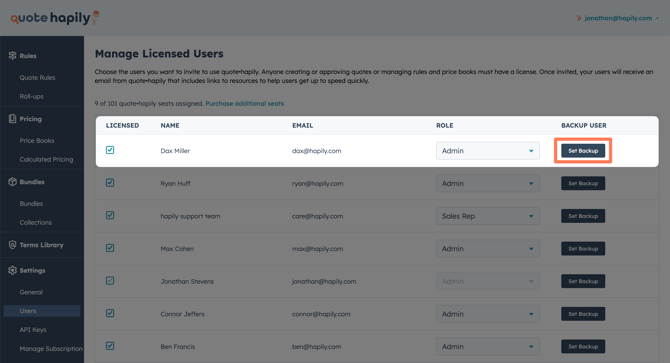Open API Keys in the sidebar

(x=33, y=330)
